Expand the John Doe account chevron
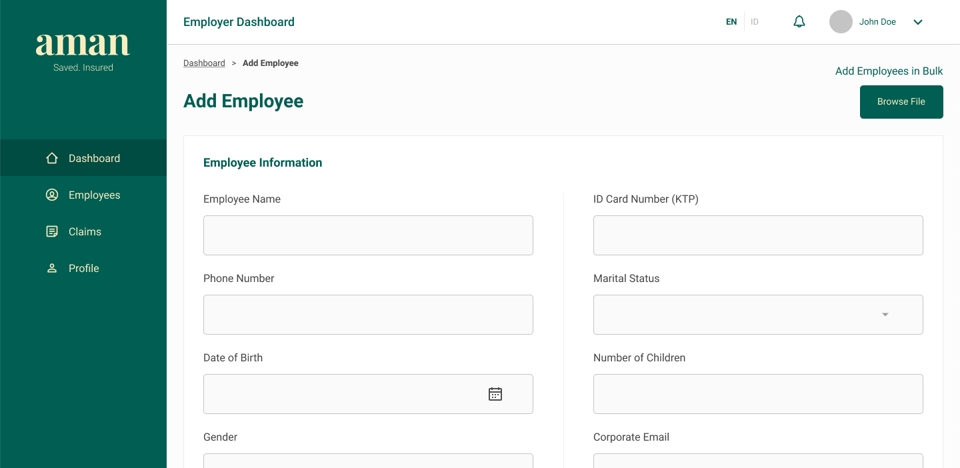This screenshot has height=468, width=960. coord(918,22)
